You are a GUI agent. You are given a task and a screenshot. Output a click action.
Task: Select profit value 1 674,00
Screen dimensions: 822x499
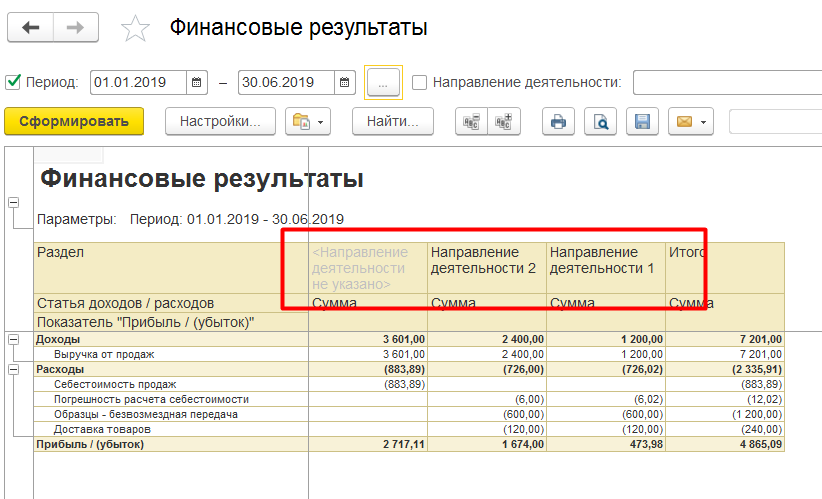(487, 444)
